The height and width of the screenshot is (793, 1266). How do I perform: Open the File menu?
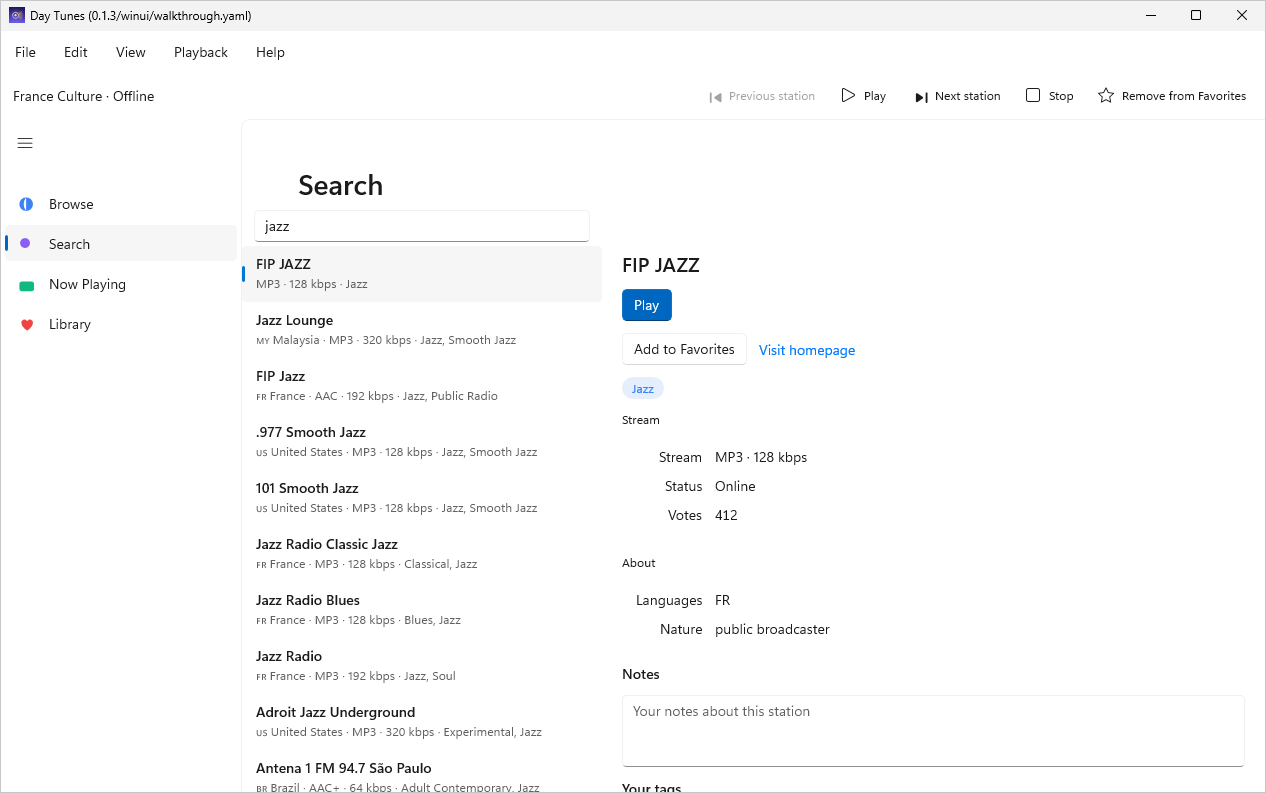click(25, 52)
